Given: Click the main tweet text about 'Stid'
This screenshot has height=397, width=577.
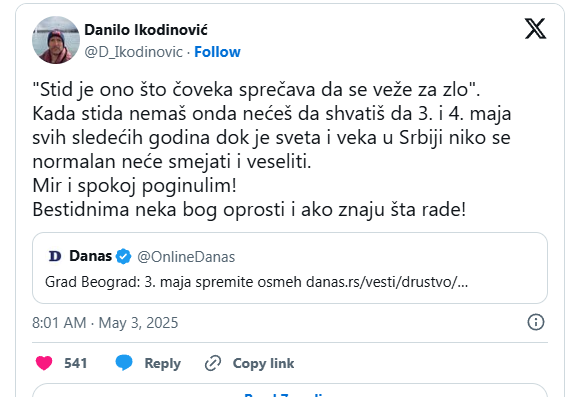Looking at the screenshot, I should [x=272, y=149].
